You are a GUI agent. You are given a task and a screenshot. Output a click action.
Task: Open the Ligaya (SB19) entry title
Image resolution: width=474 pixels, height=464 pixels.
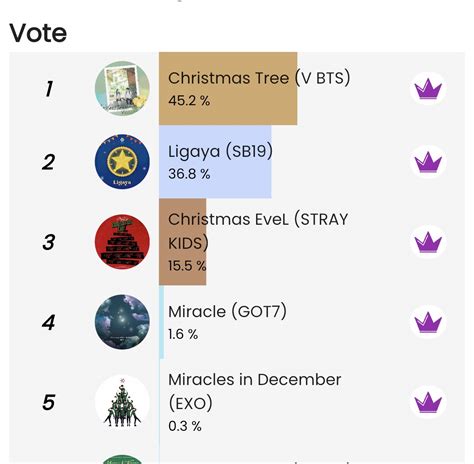click(220, 151)
